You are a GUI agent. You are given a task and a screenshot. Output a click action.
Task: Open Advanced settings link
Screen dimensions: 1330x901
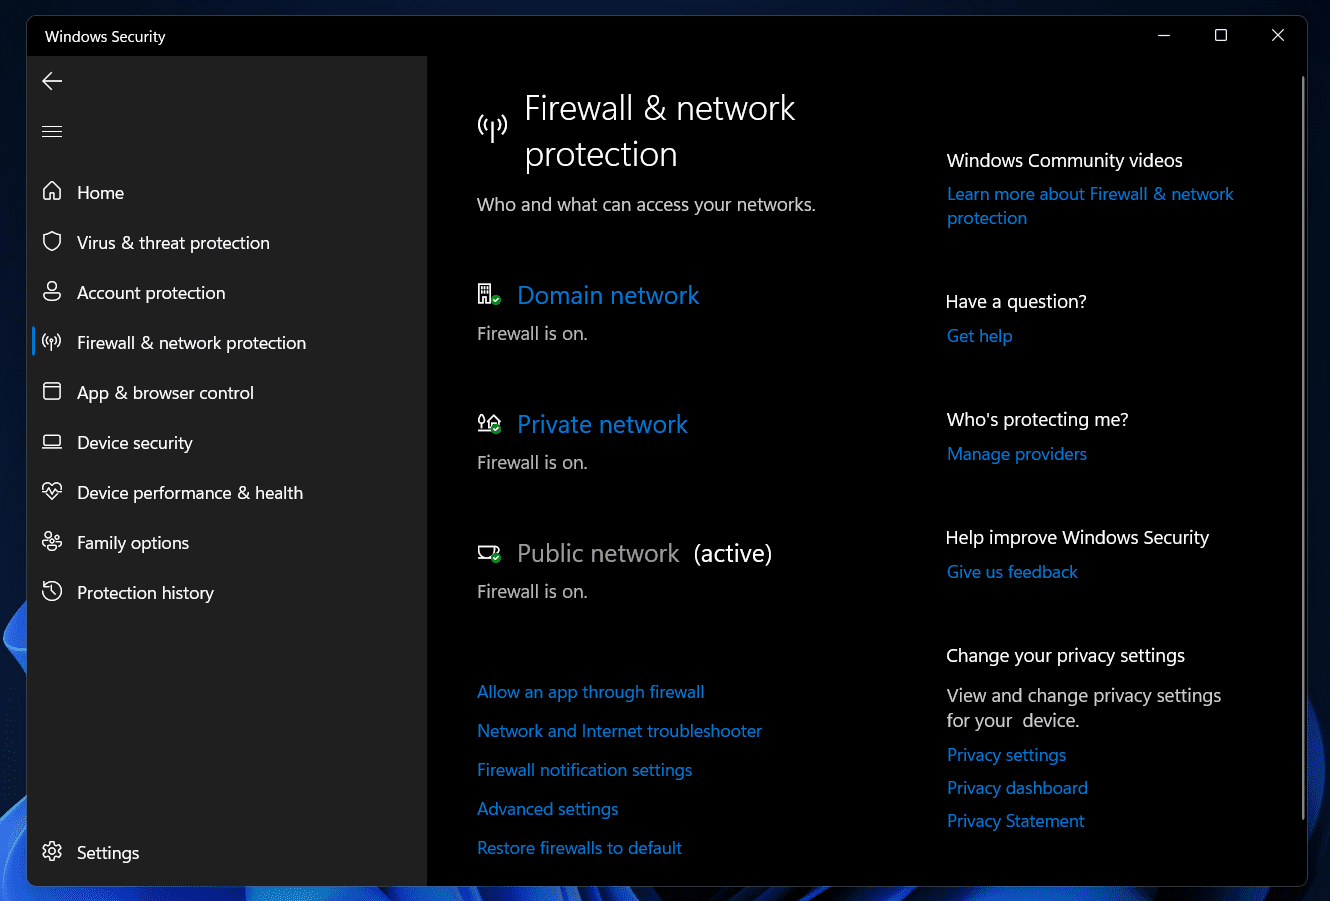[547, 809]
